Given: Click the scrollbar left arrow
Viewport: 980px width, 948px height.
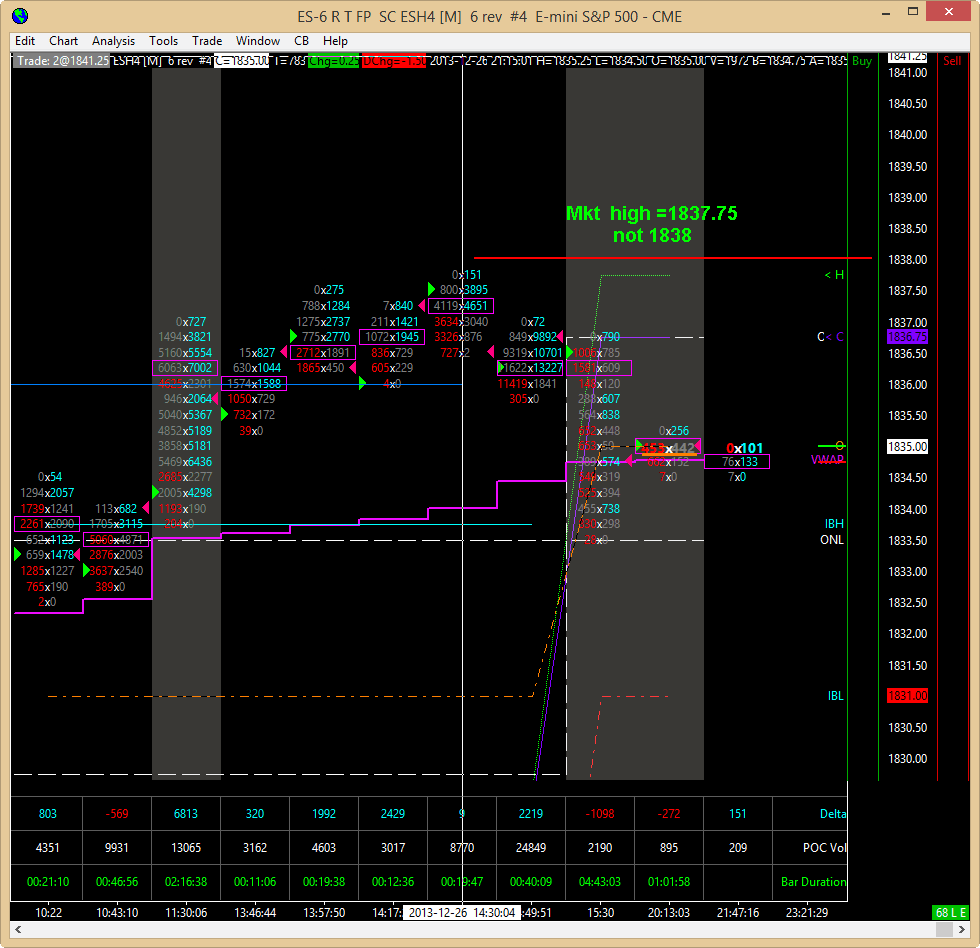Looking at the screenshot, I should tap(18, 929).
